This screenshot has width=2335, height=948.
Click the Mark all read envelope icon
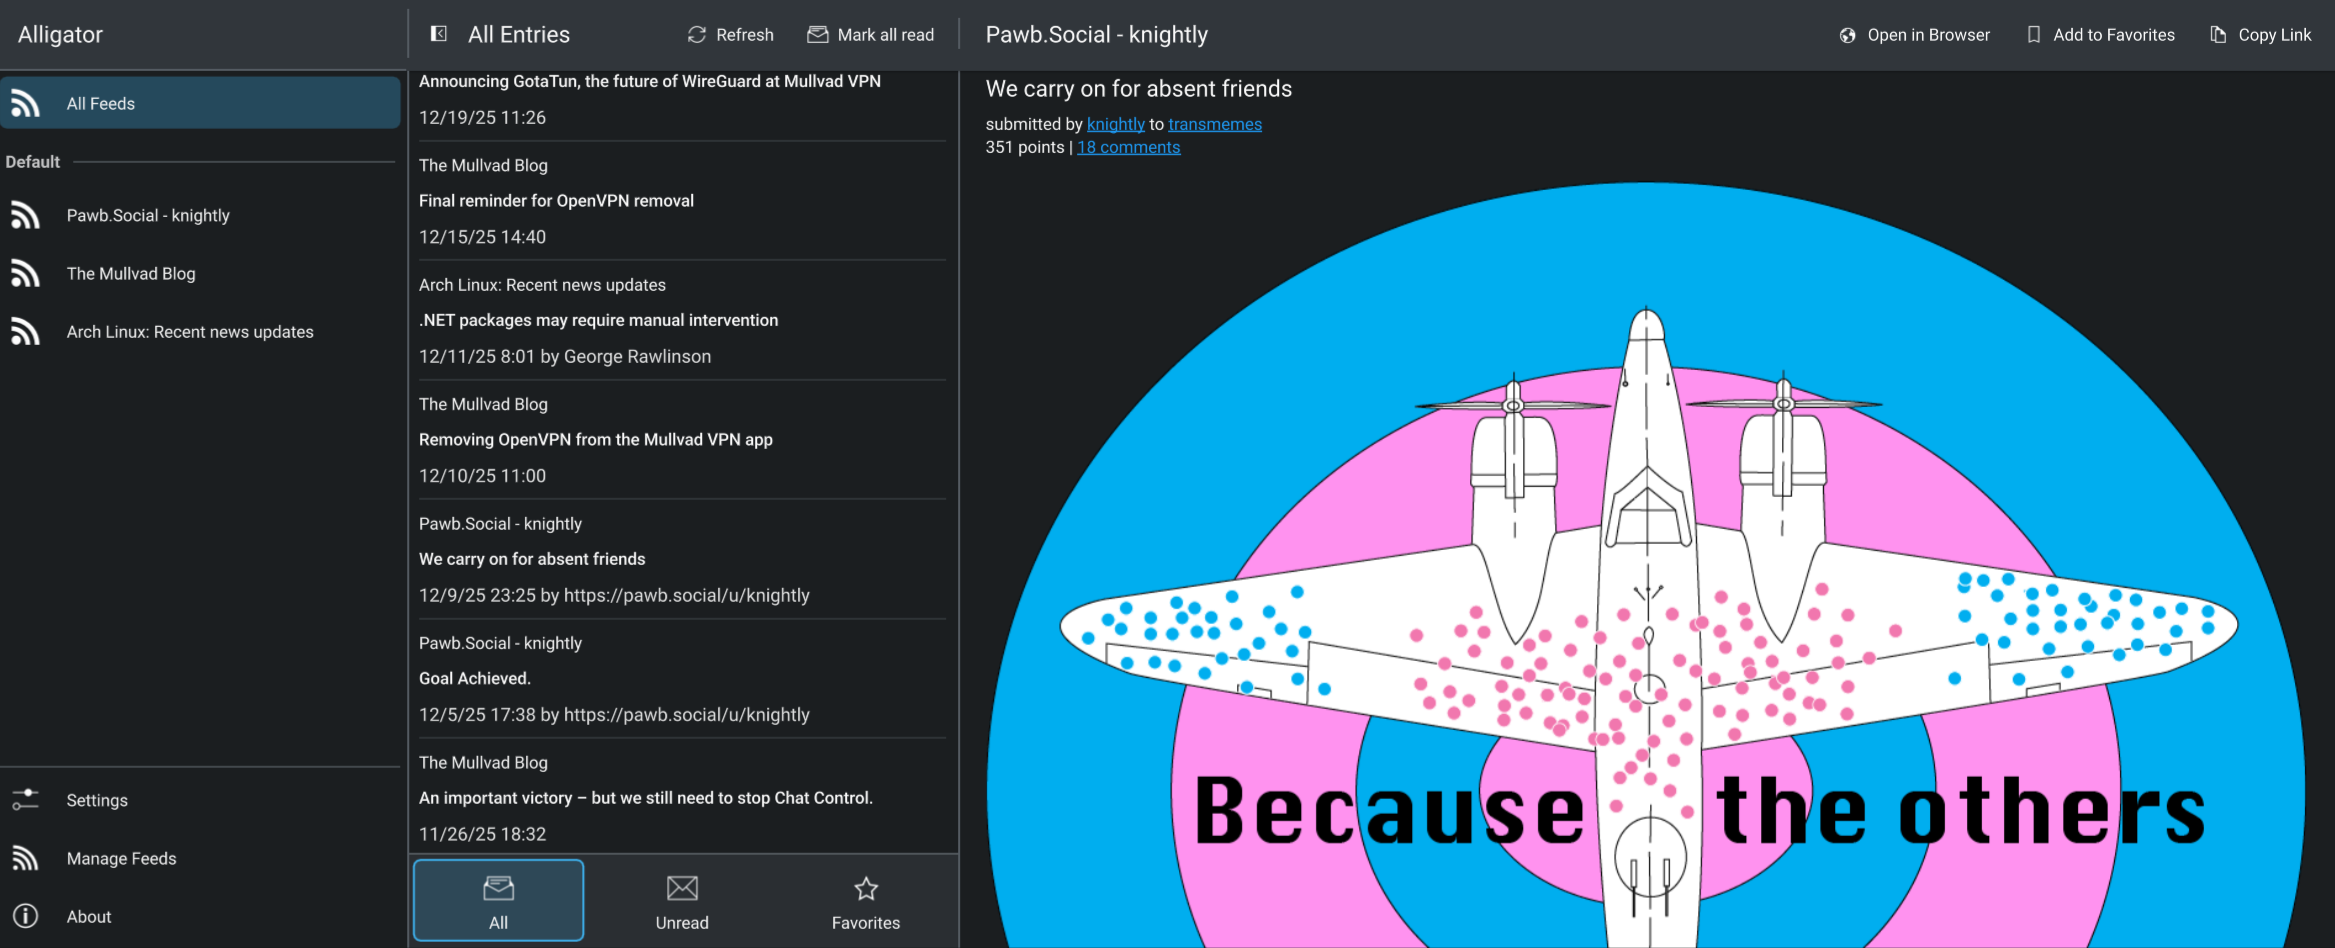tap(818, 35)
